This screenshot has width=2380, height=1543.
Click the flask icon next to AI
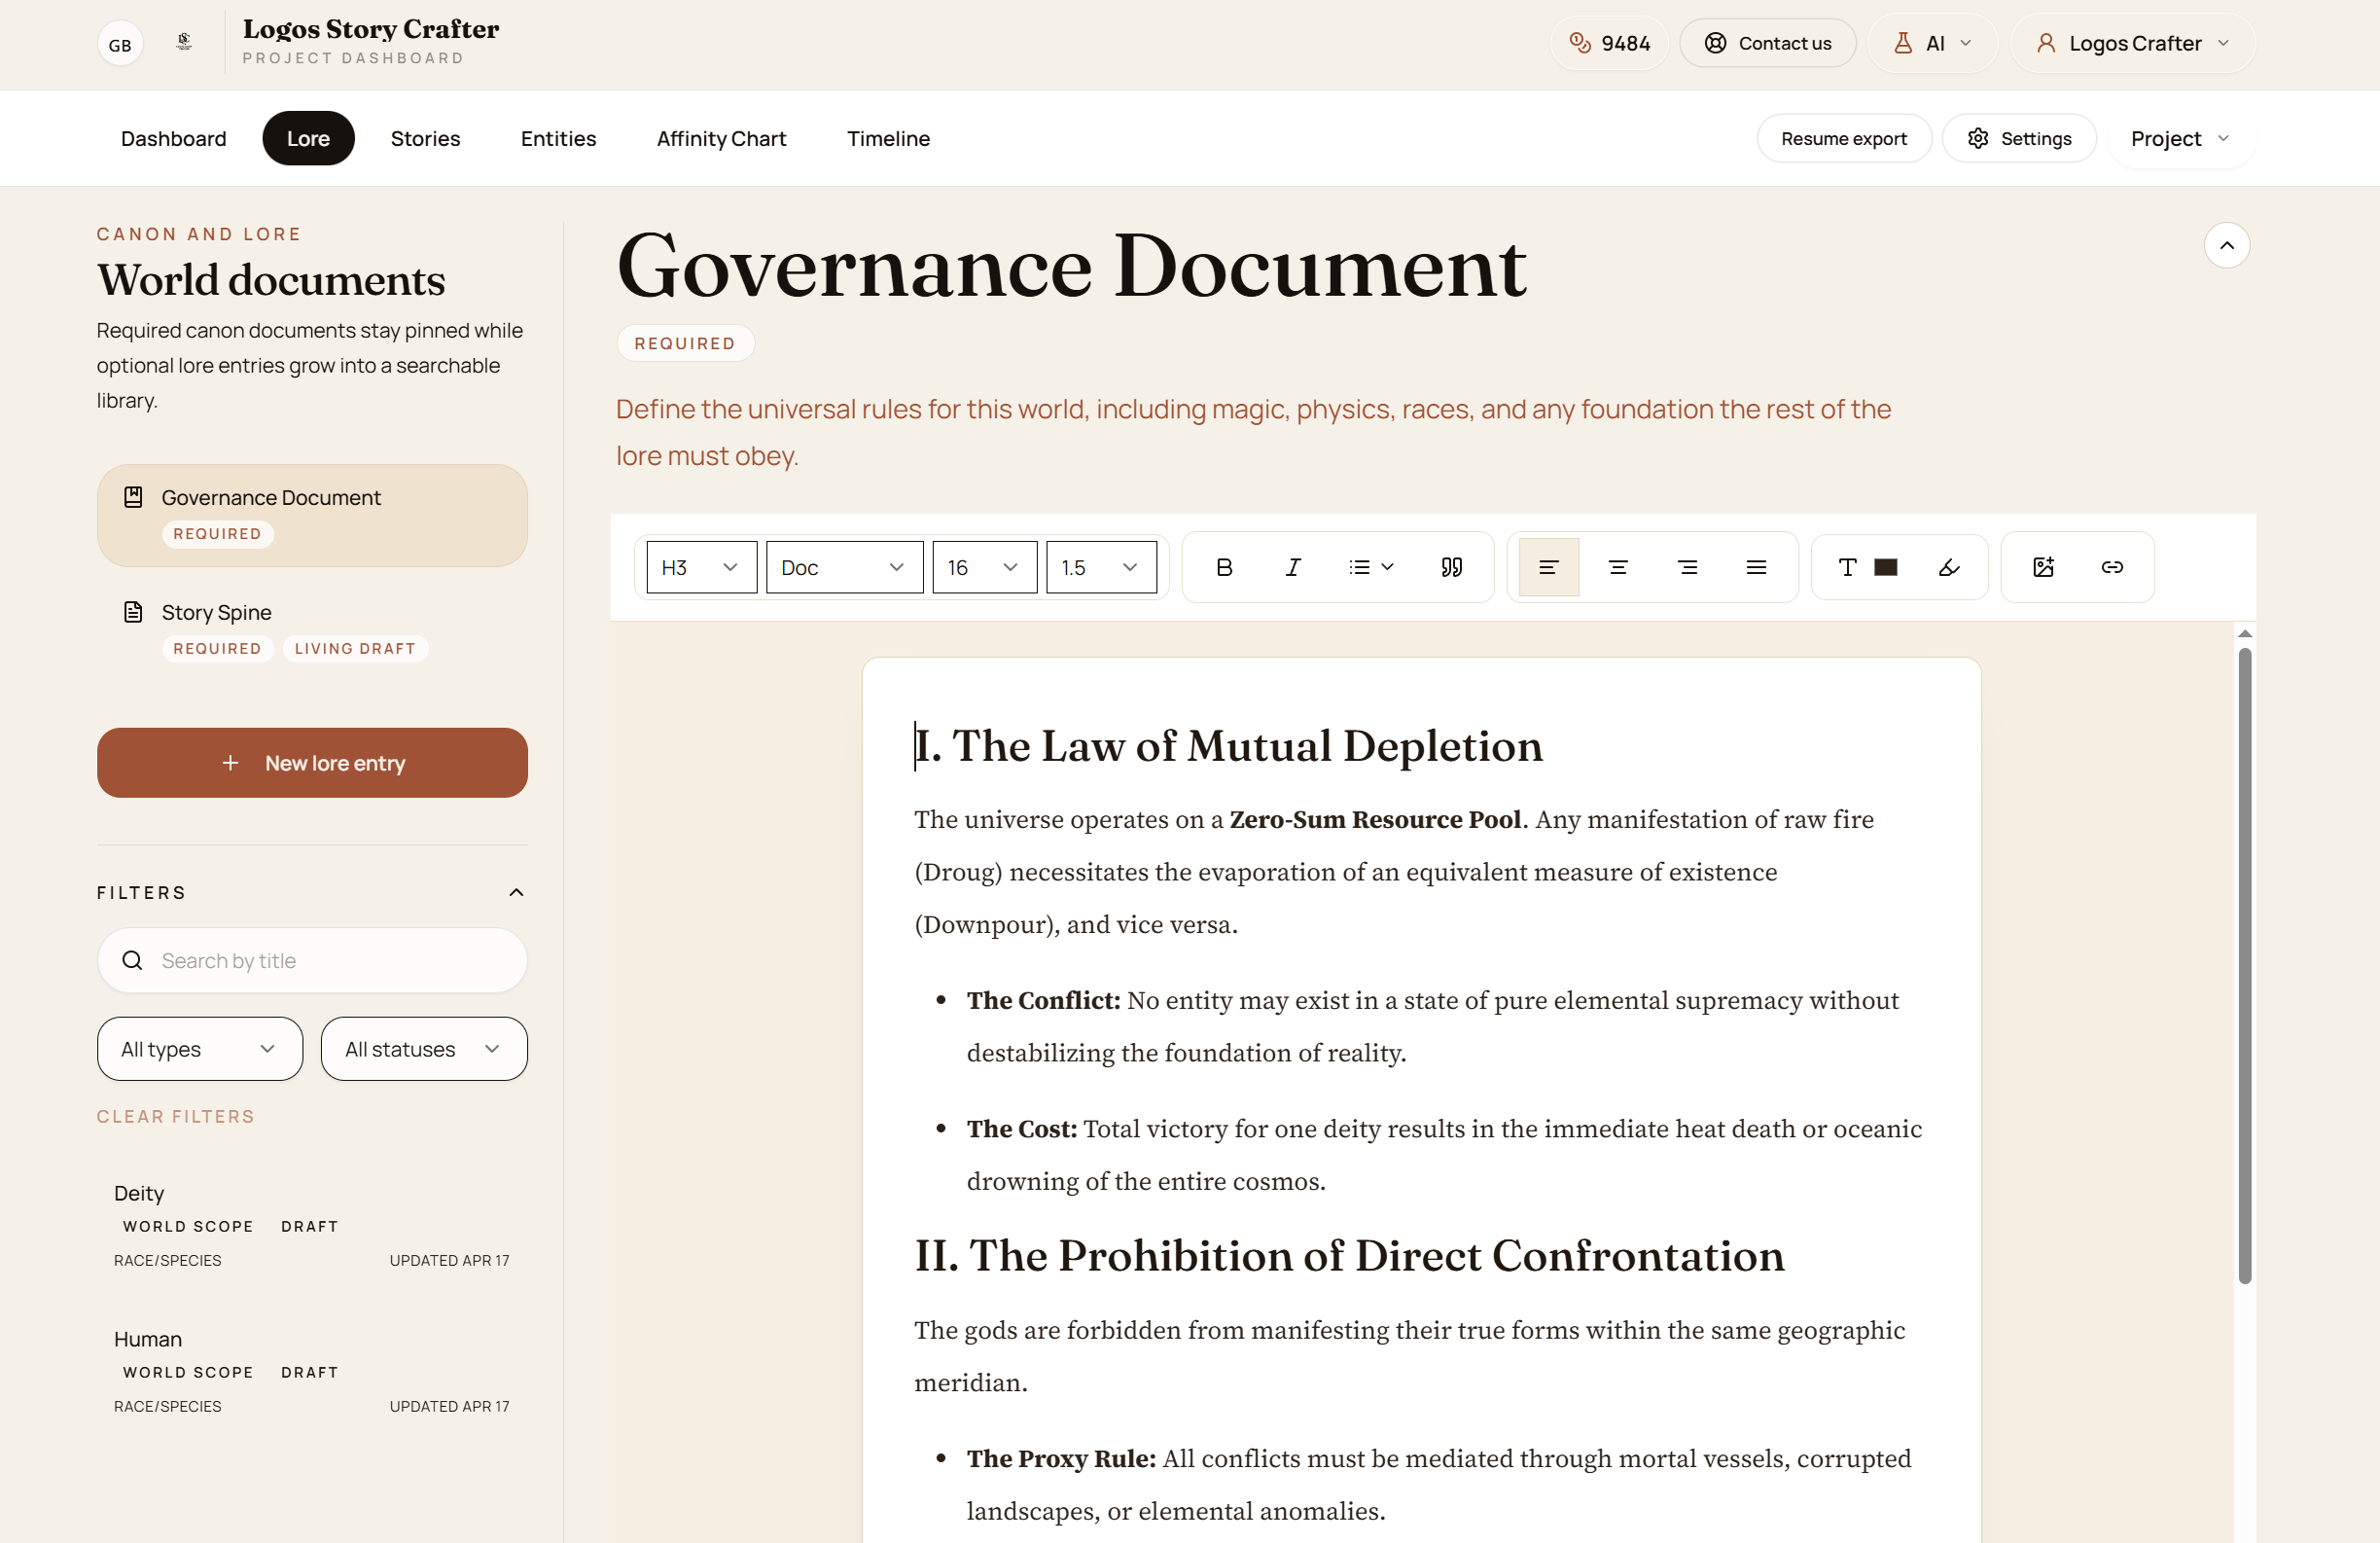click(1903, 43)
